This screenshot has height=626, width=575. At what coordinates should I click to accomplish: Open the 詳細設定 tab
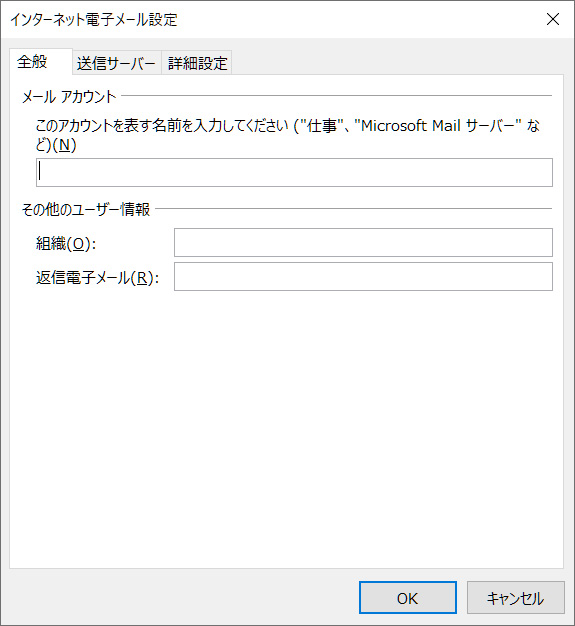(197, 63)
